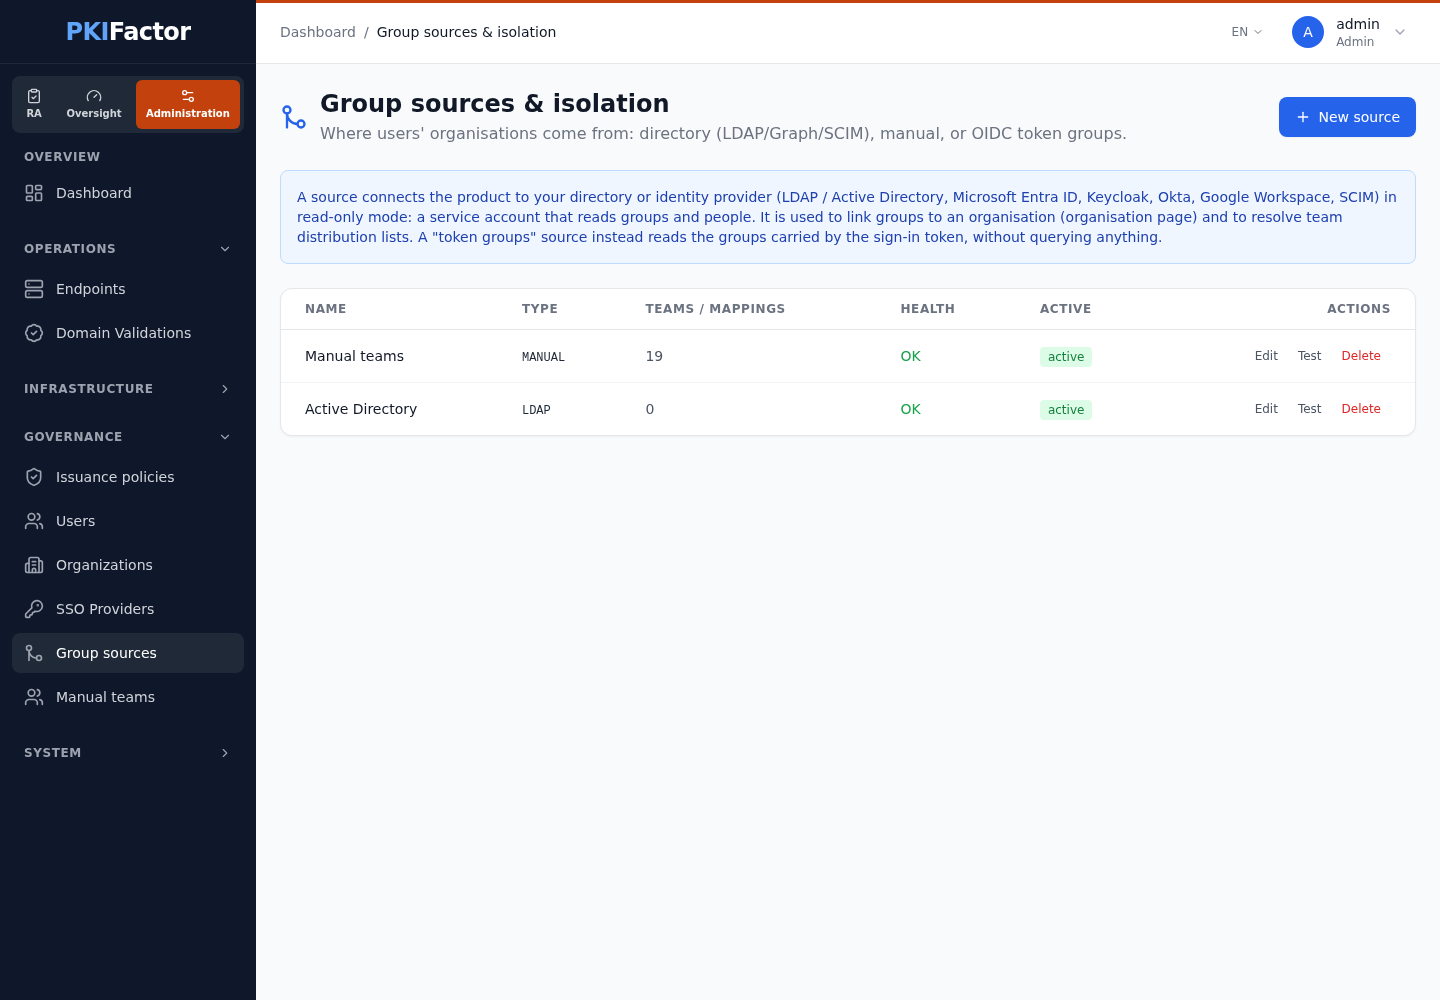Viewport: 1440px width, 1000px height.
Task: Click the active badge for Active Directory
Action: click(x=1066, y=410)
